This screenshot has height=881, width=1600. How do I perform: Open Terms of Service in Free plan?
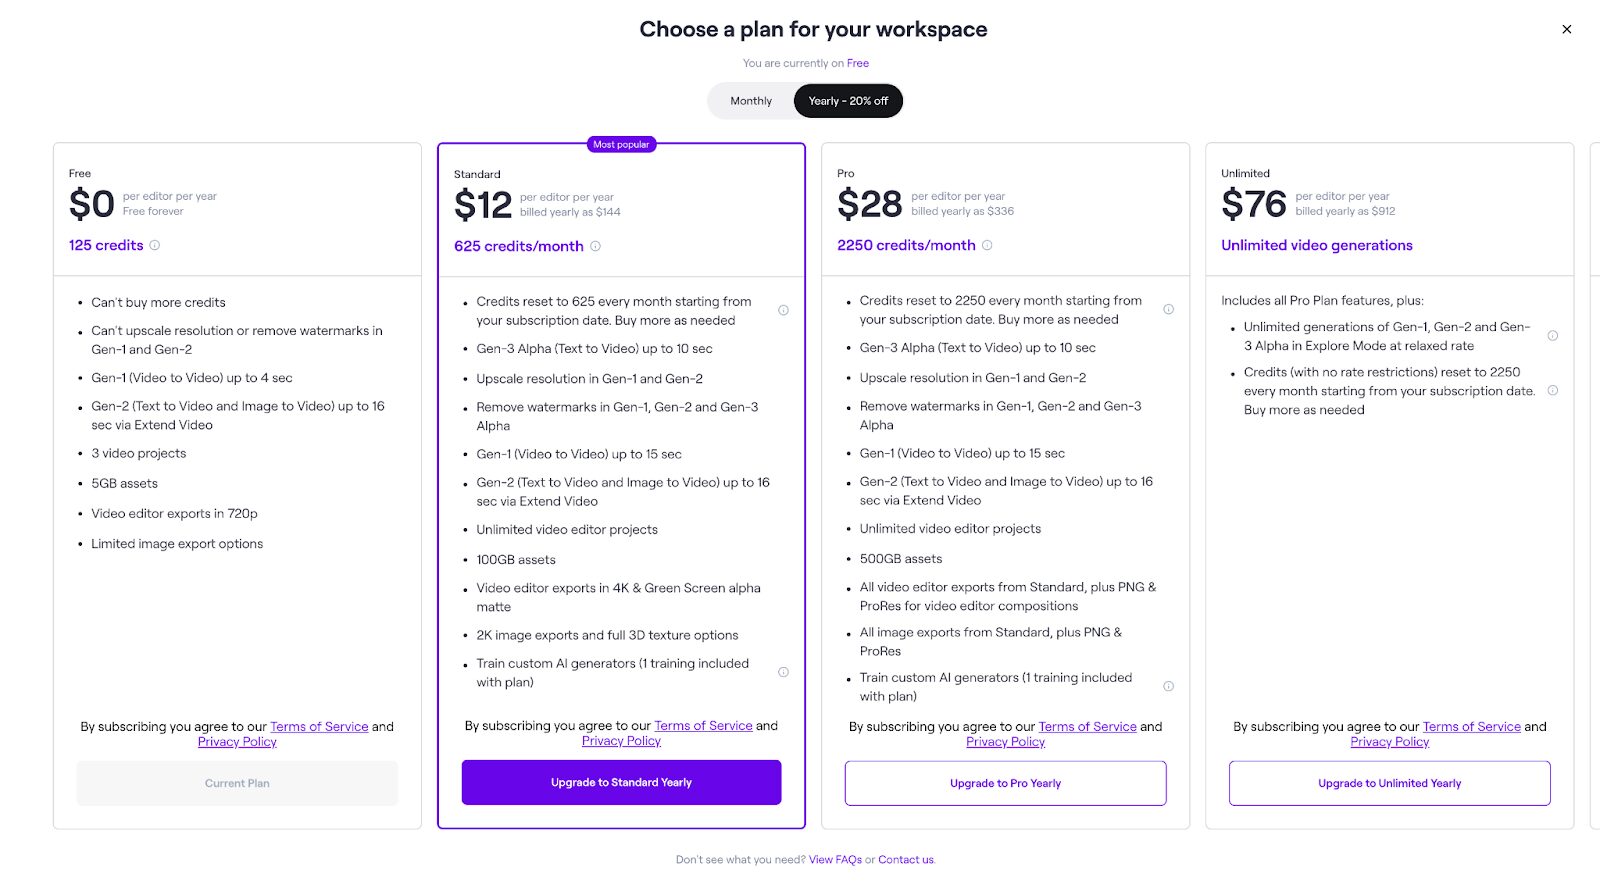[x=319, y=727]
